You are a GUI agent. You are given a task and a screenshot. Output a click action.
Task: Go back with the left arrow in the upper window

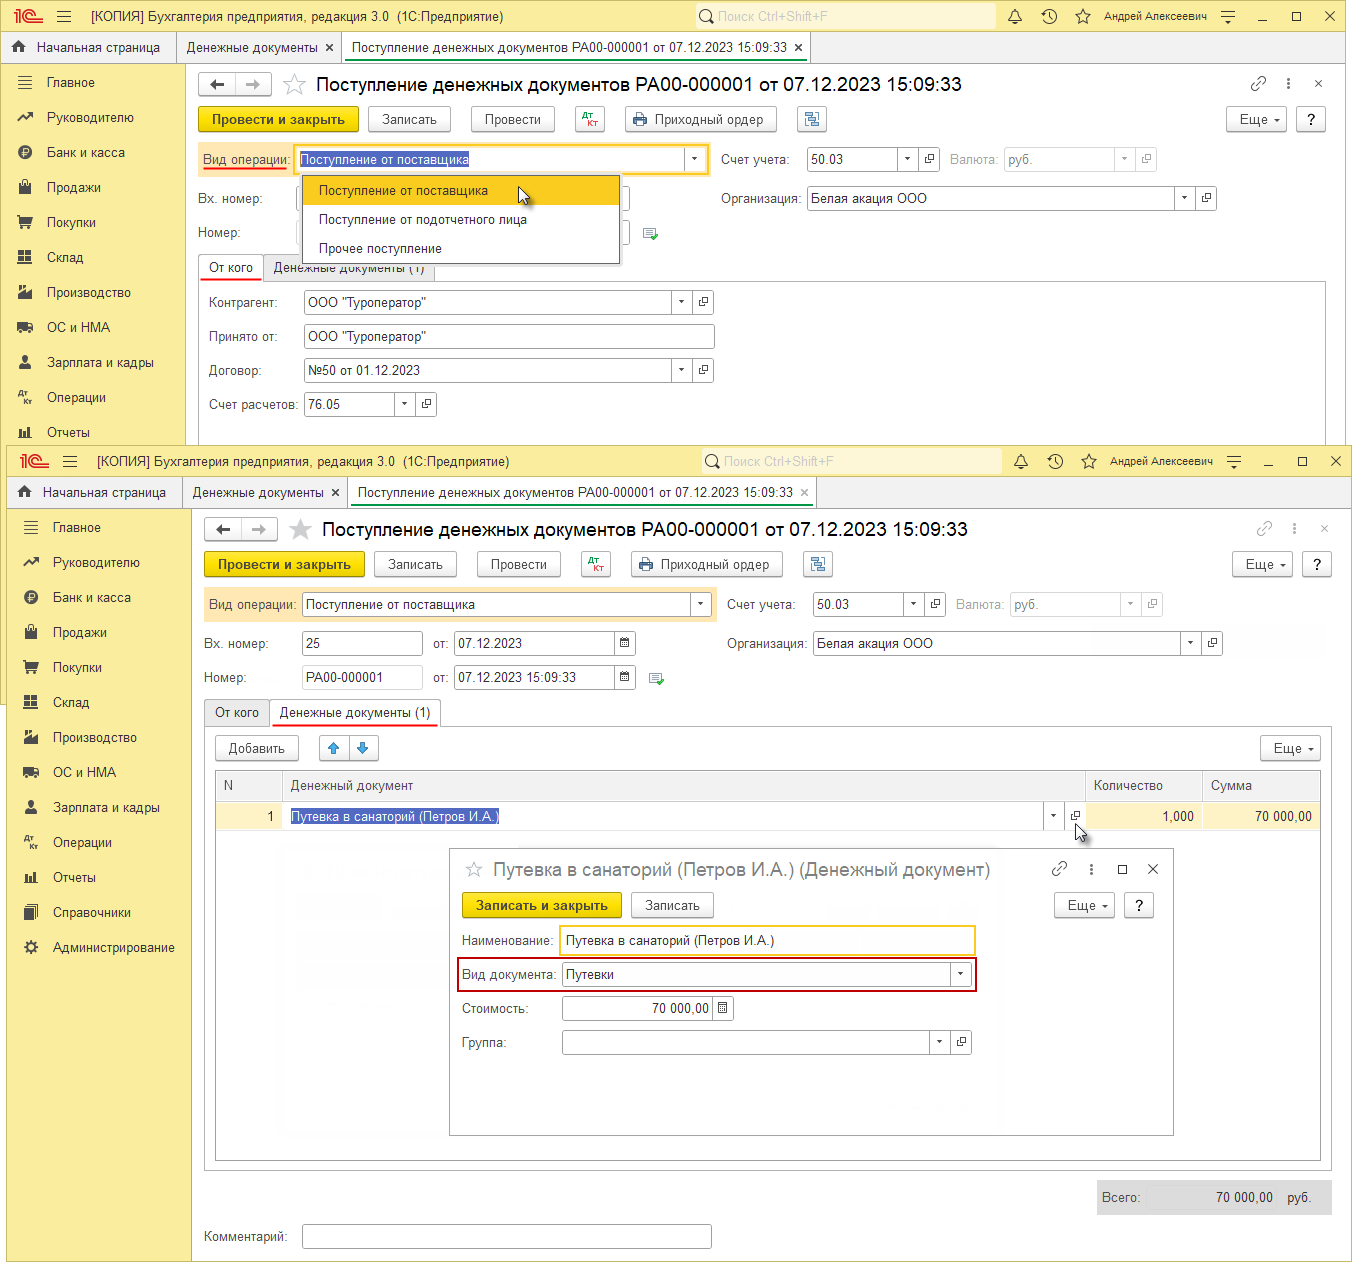(217, 84)
